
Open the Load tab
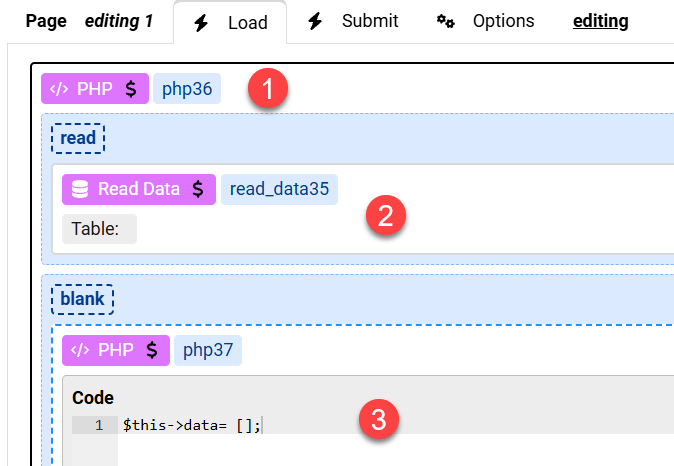pyautogui.click(x=230, y=22)
